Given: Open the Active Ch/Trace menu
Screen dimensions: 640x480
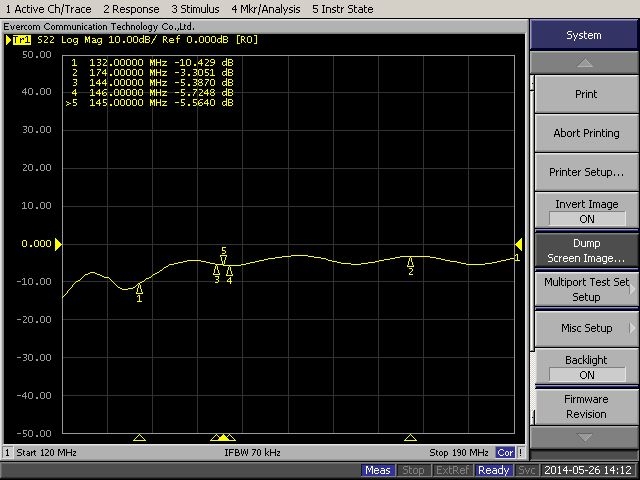Looking at the screenshot, I should pos(48,9).
